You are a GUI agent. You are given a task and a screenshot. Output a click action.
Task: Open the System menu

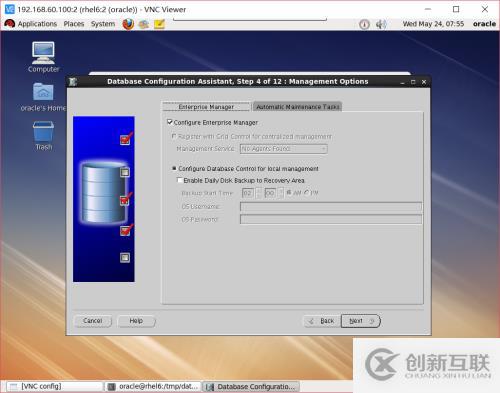pos(103,24)
